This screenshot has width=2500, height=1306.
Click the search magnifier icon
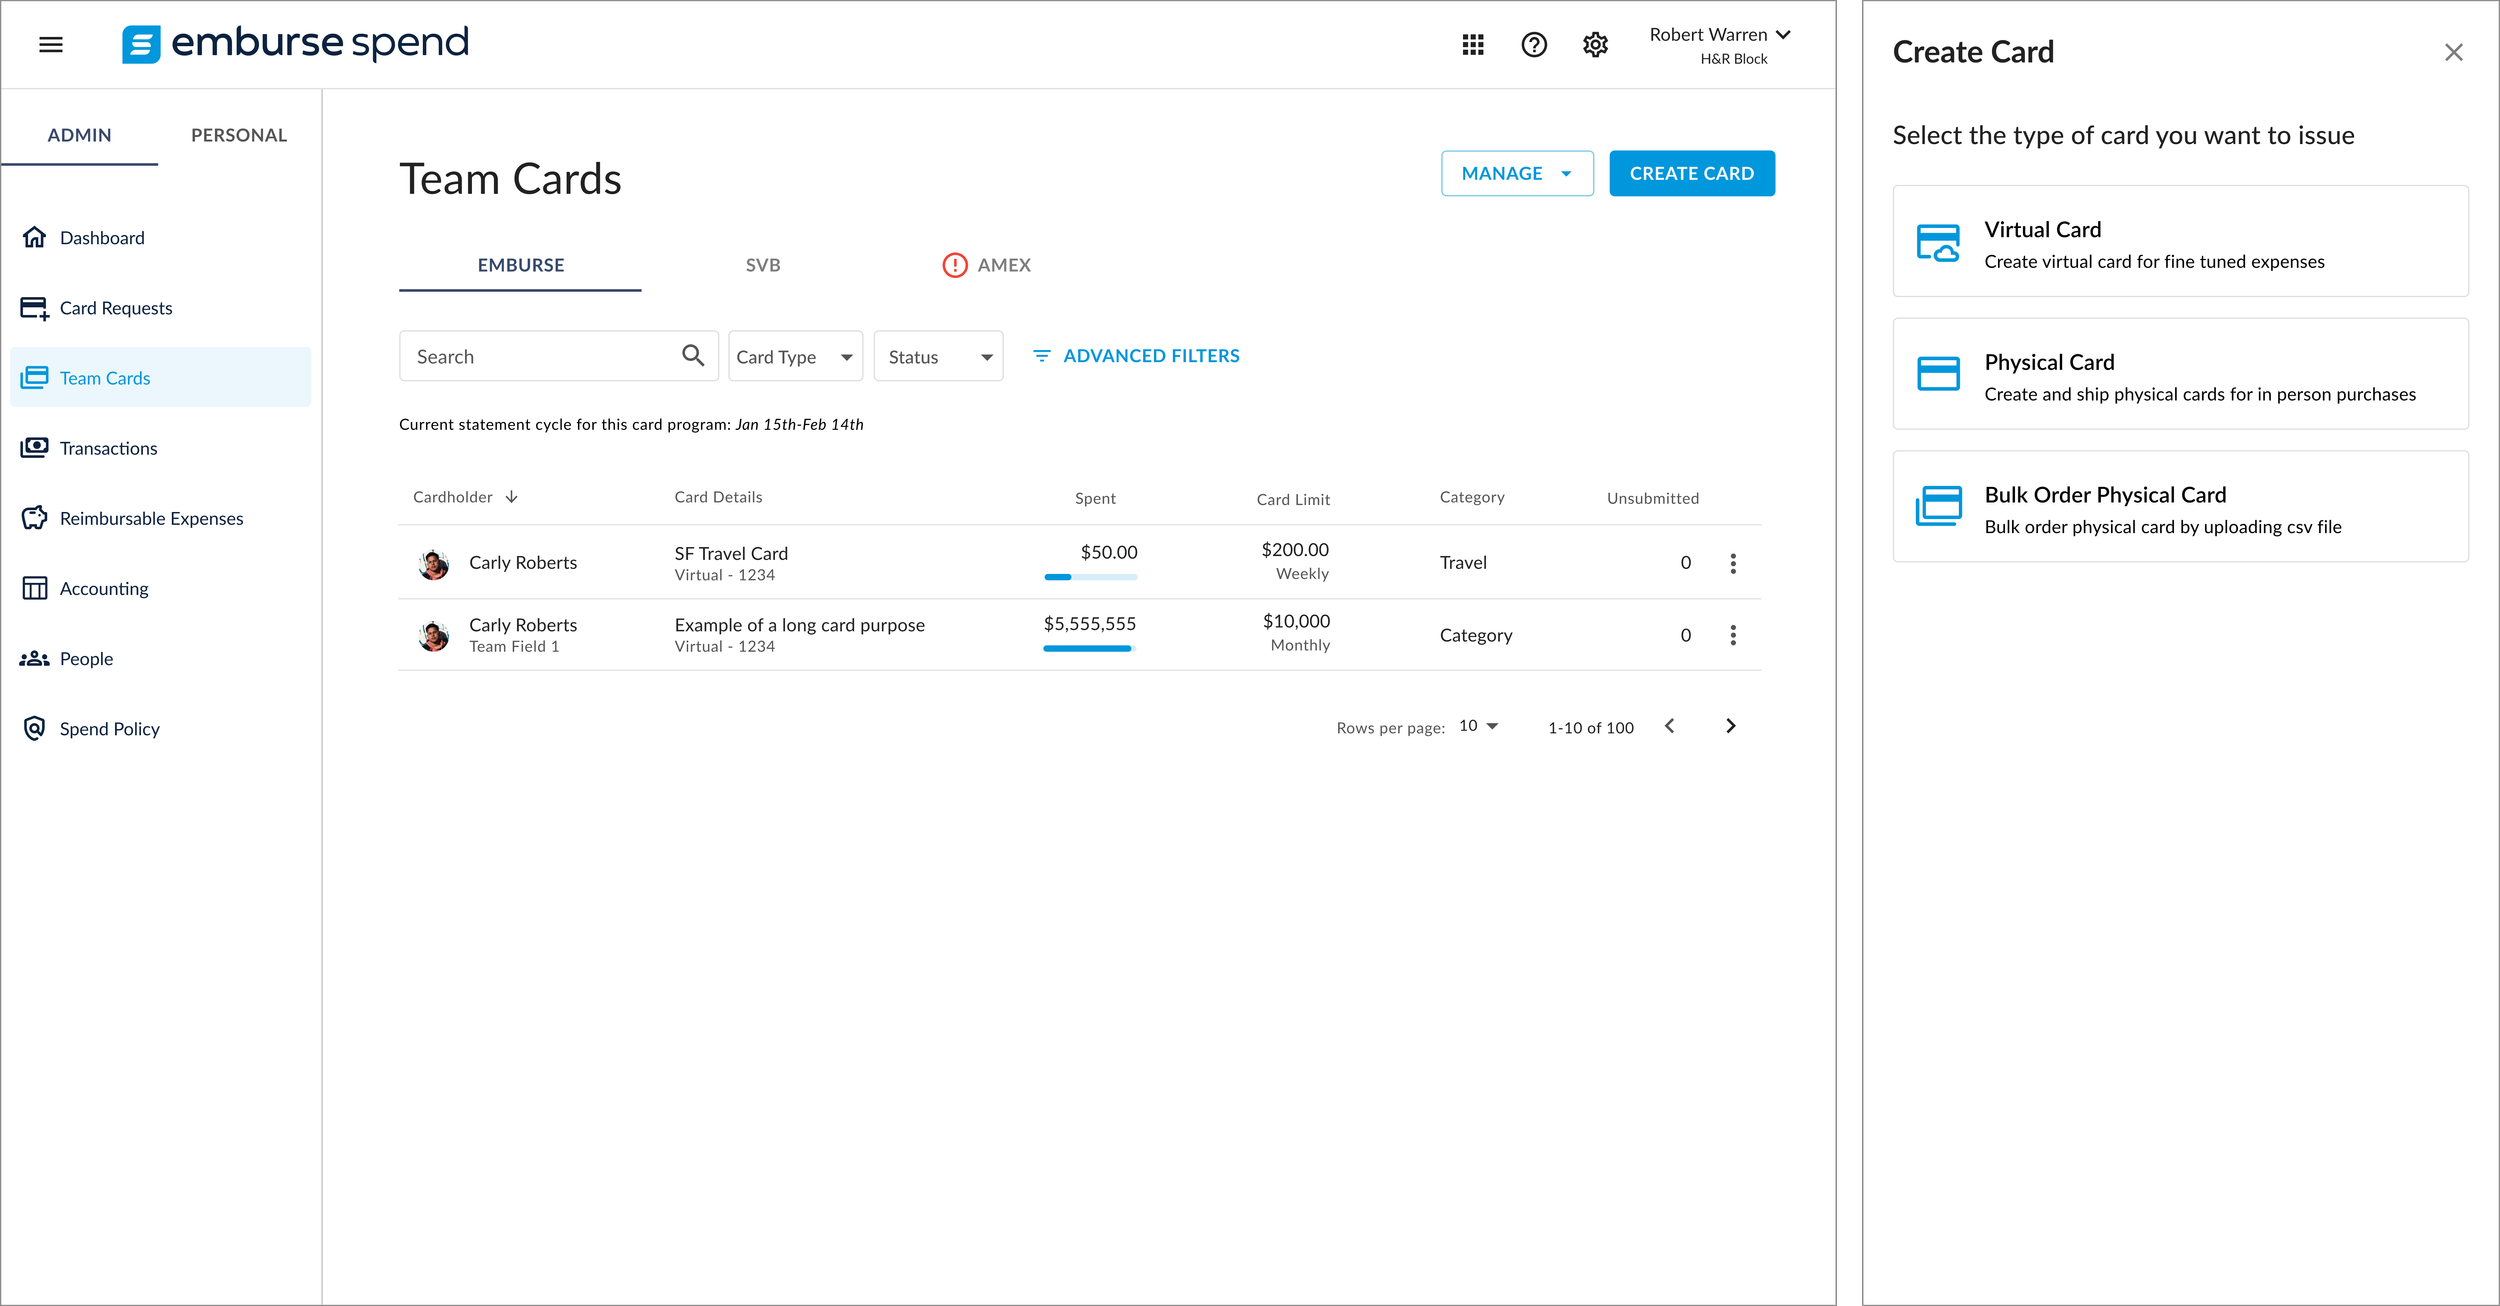pos(692,355)
